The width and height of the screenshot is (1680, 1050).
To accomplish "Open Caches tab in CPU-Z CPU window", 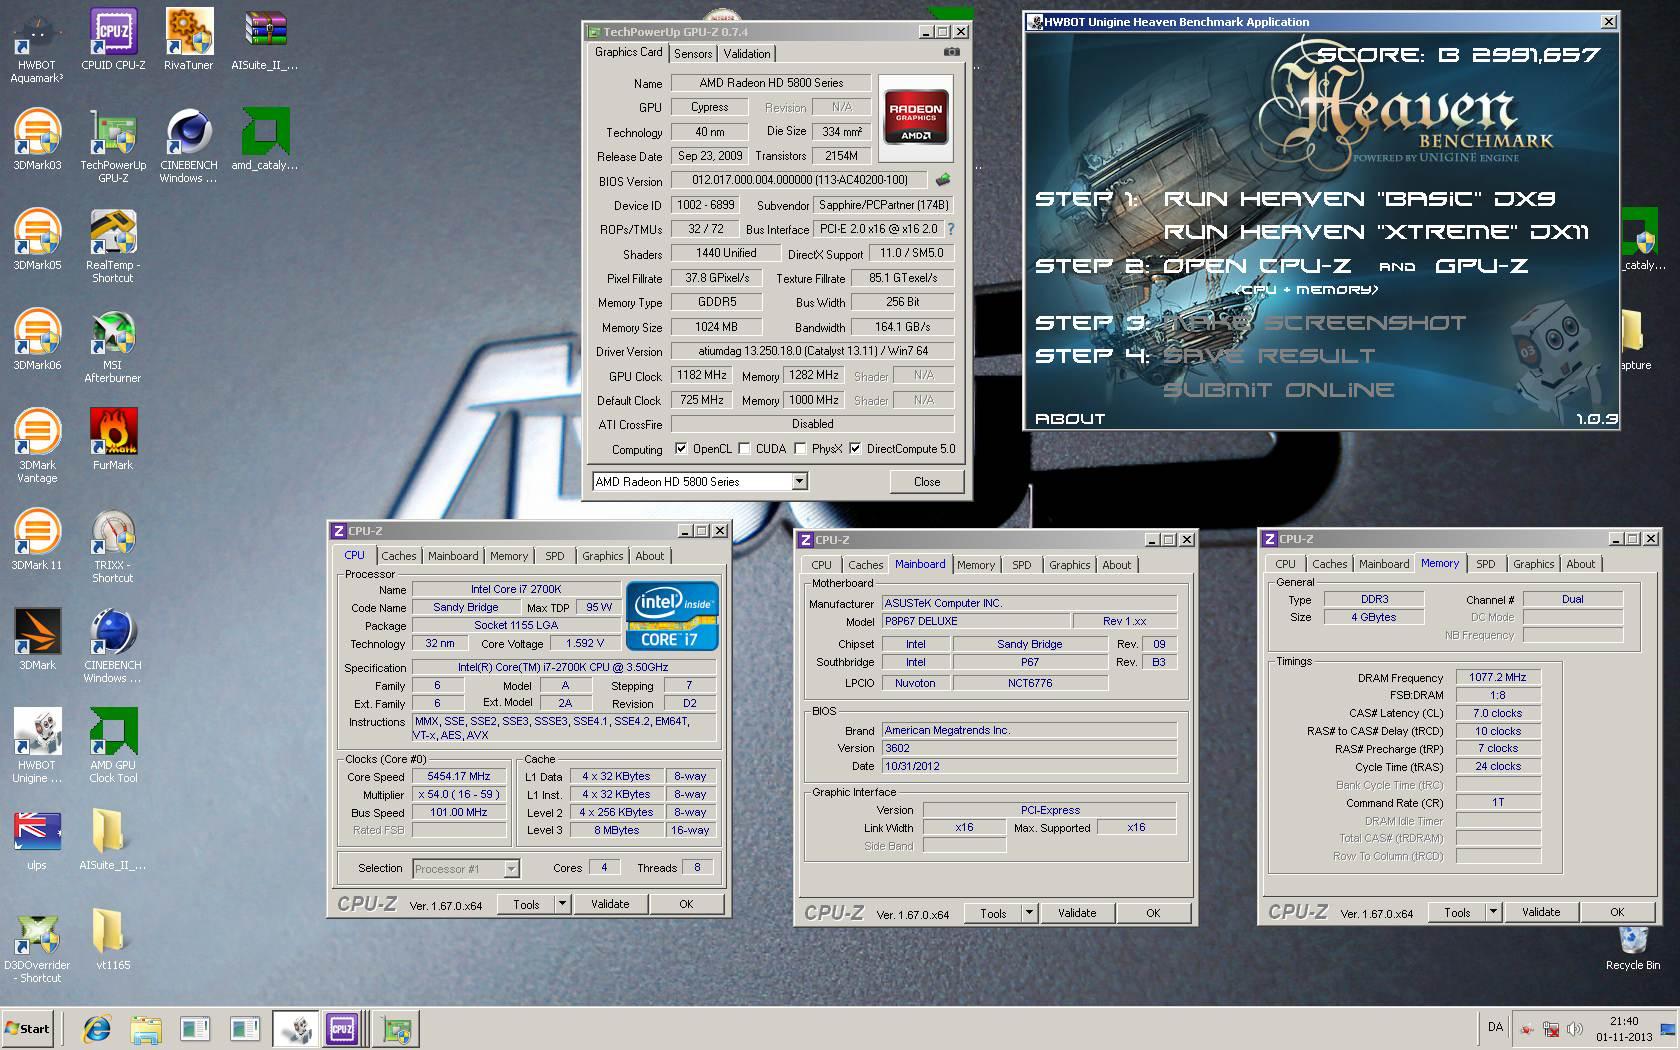I will point(398,556).
